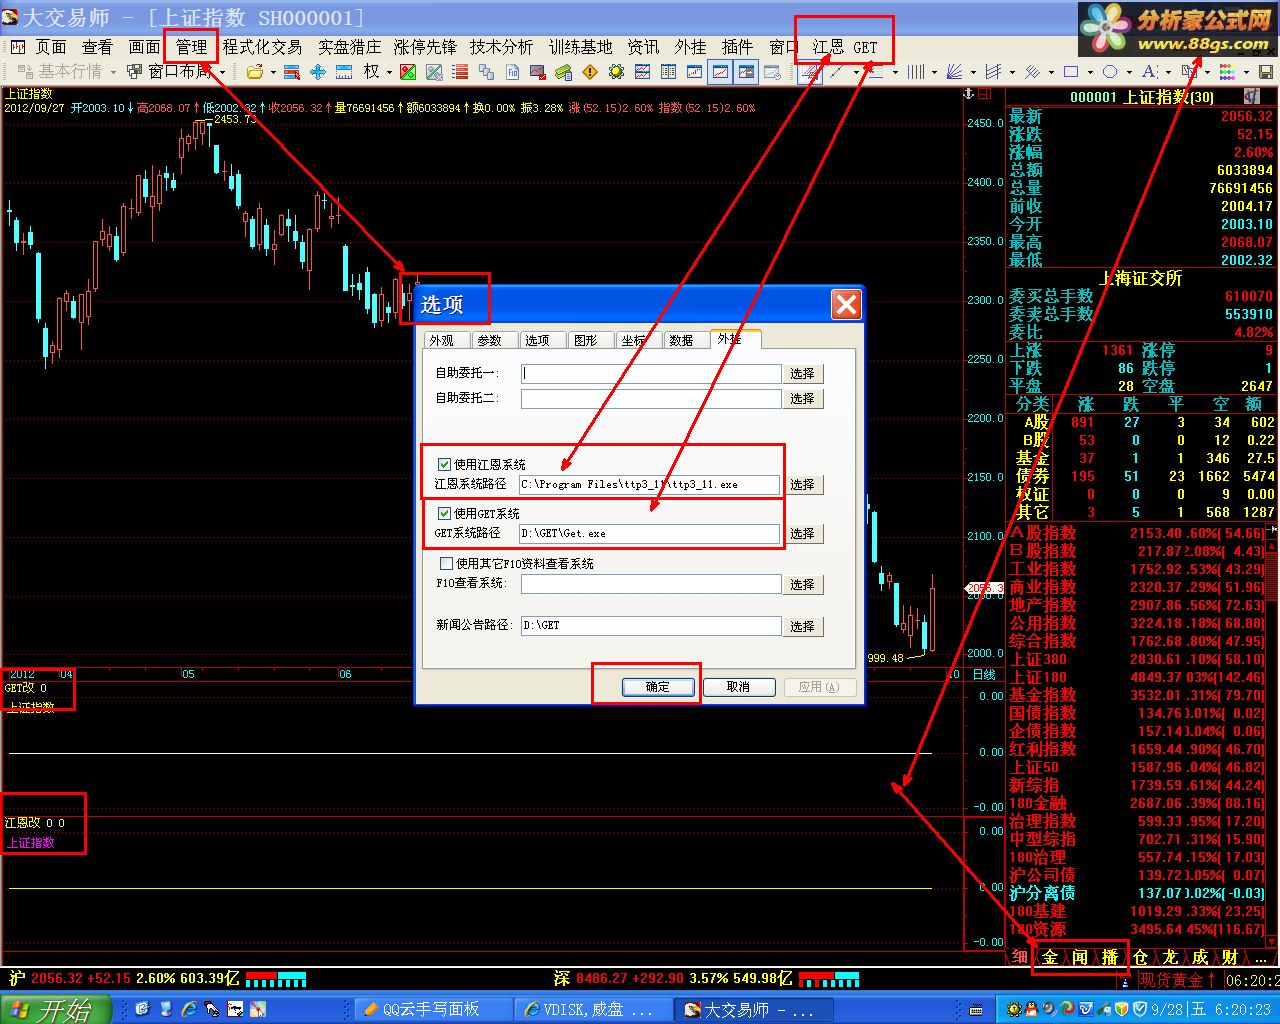Open the GET menu item
Image resolution: width=1280 pixels, height=1024 pixels.
865,47
